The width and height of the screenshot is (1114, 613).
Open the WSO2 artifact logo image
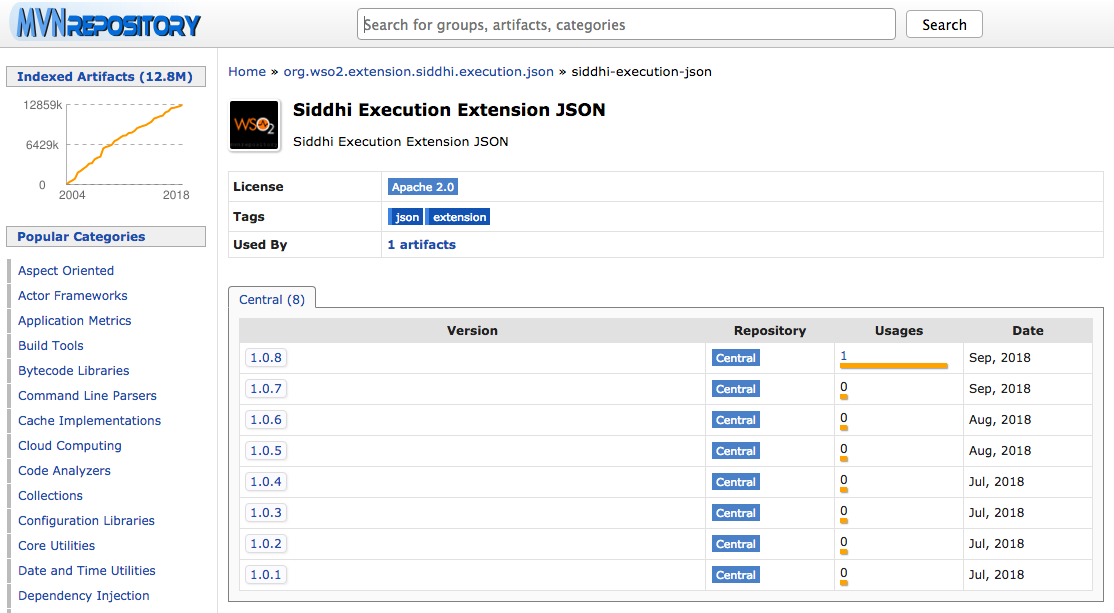(254, 126)
